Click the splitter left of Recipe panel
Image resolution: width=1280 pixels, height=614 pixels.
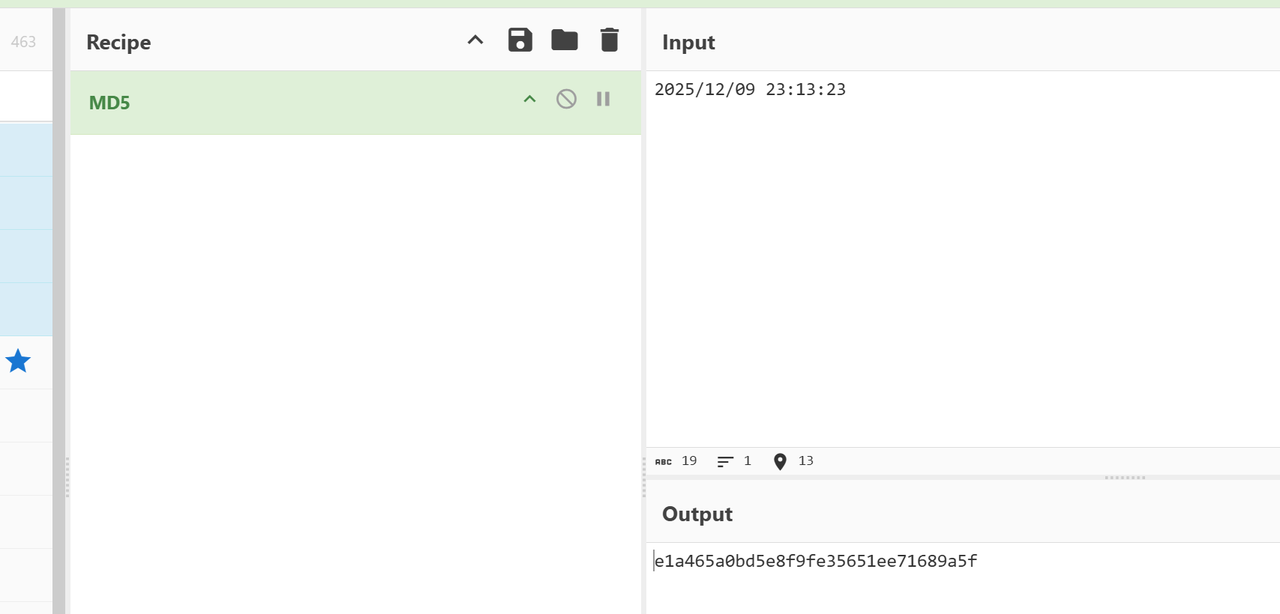pos(66,476)
